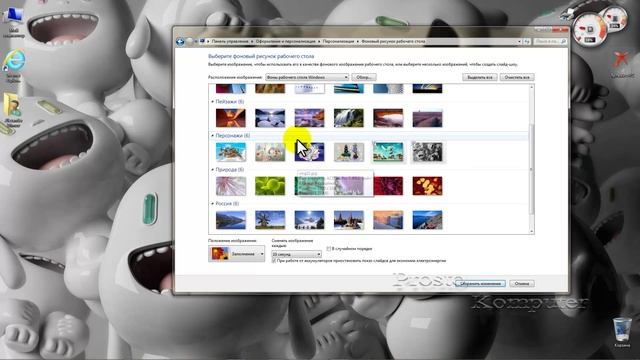This screenshot has width=640, height=360.
Task: Select the cathedral domes Russia thumbnail
Action: (x=349, y=220)
